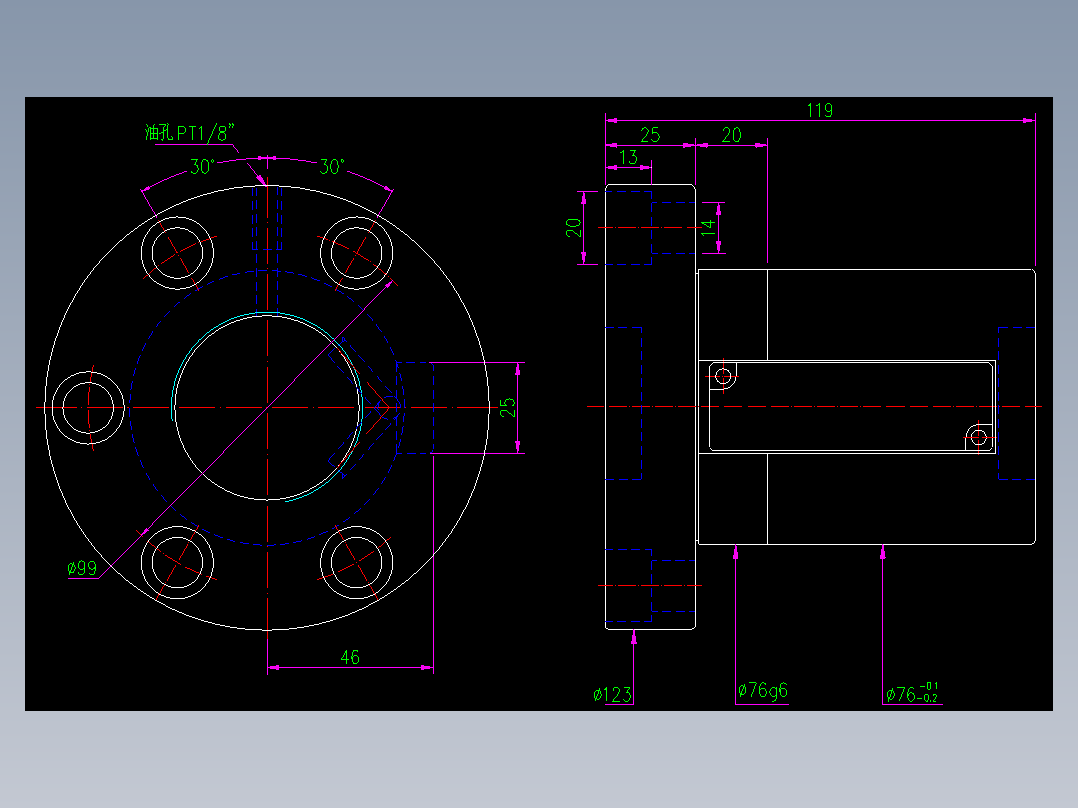1078x808 pixels.
Task: Select the 46 horizontal dimension text
Action: (x=350, y=657)
